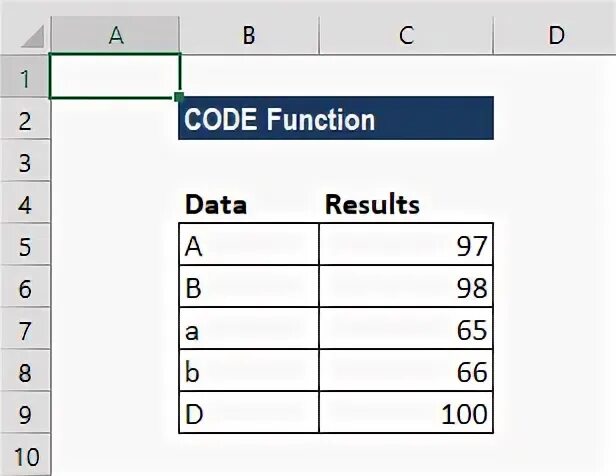Image resolution: width=616 pixels, height=476 pixels.
Task: Click the fill handle of cell A1
Action: [179, 97]
